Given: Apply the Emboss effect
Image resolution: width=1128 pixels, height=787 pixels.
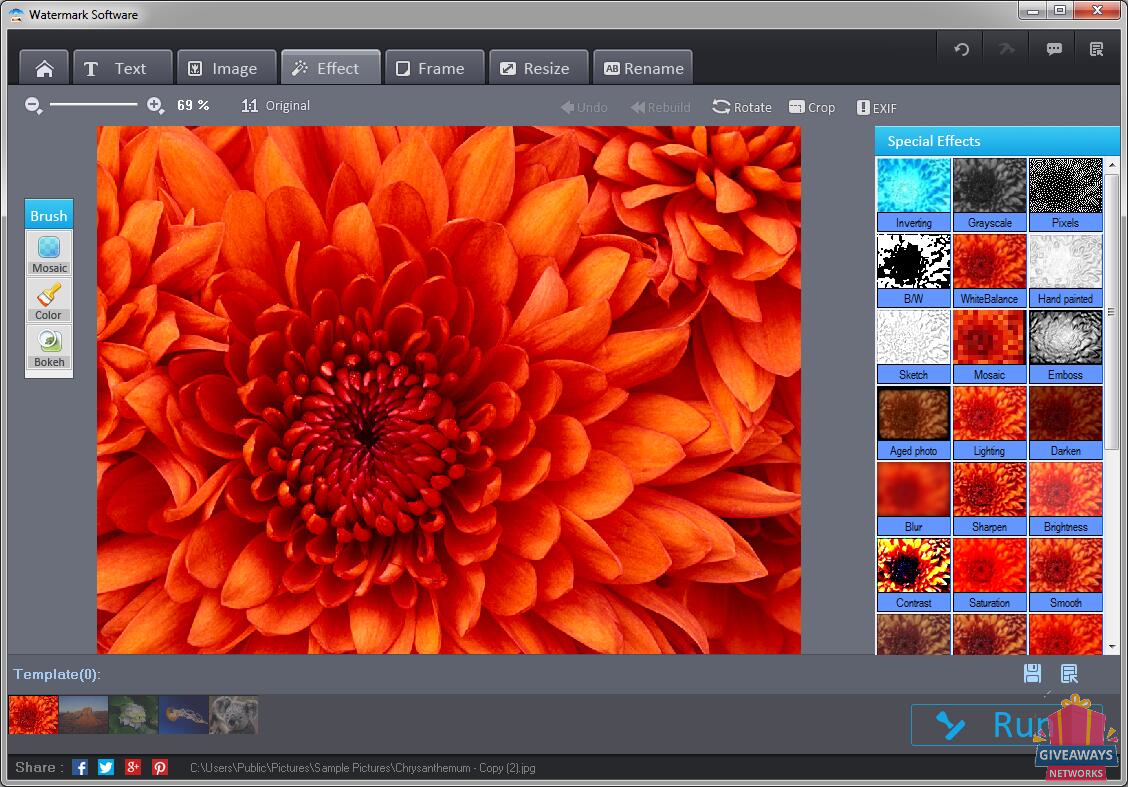Looking at the screenshot, I should coord(1065,346).
